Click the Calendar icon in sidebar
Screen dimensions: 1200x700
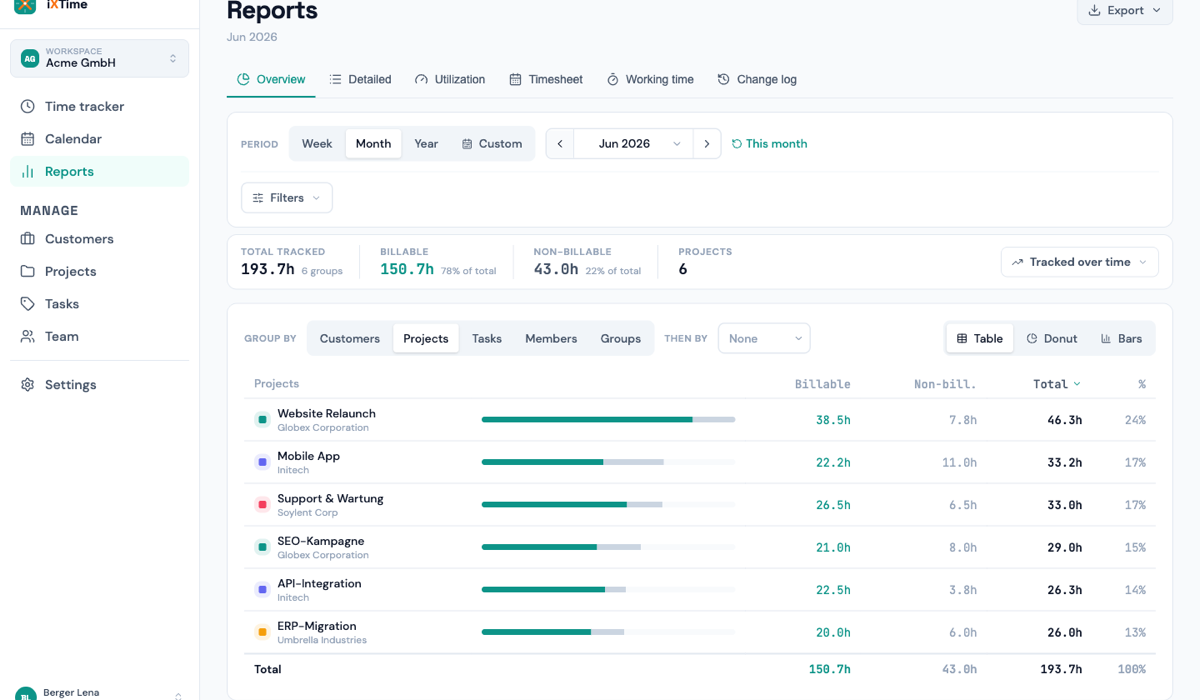(28, 139)
